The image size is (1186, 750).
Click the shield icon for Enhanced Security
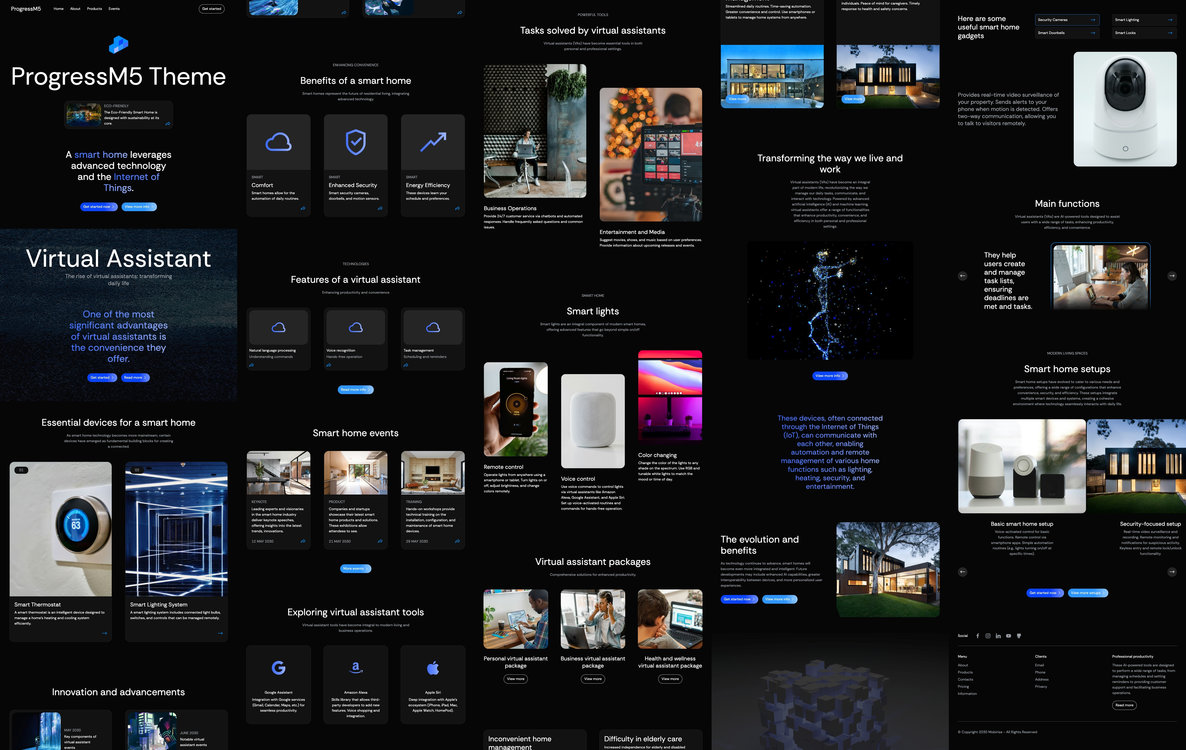(x=356, y=143)
